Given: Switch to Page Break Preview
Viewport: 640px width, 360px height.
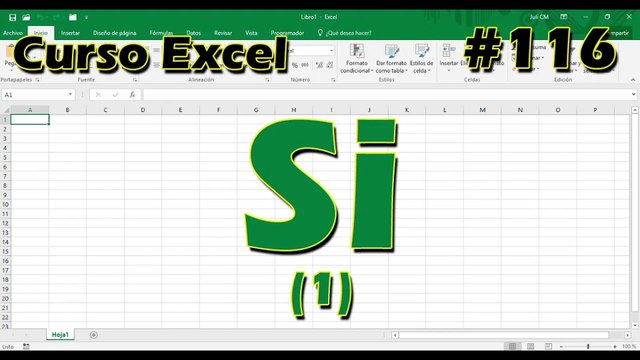Looking at the screenshot, I should click(548, 346).
